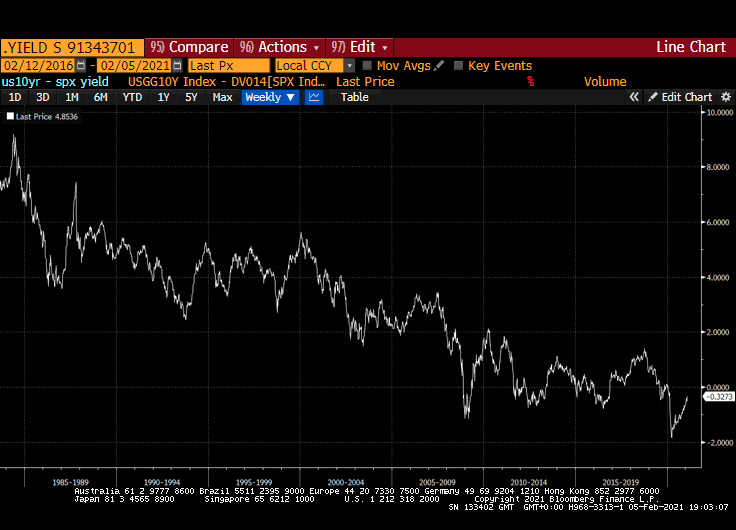This screenshot has width=736, height=530.
Task: Select the 1D range tab
Action: coord(15,97)
